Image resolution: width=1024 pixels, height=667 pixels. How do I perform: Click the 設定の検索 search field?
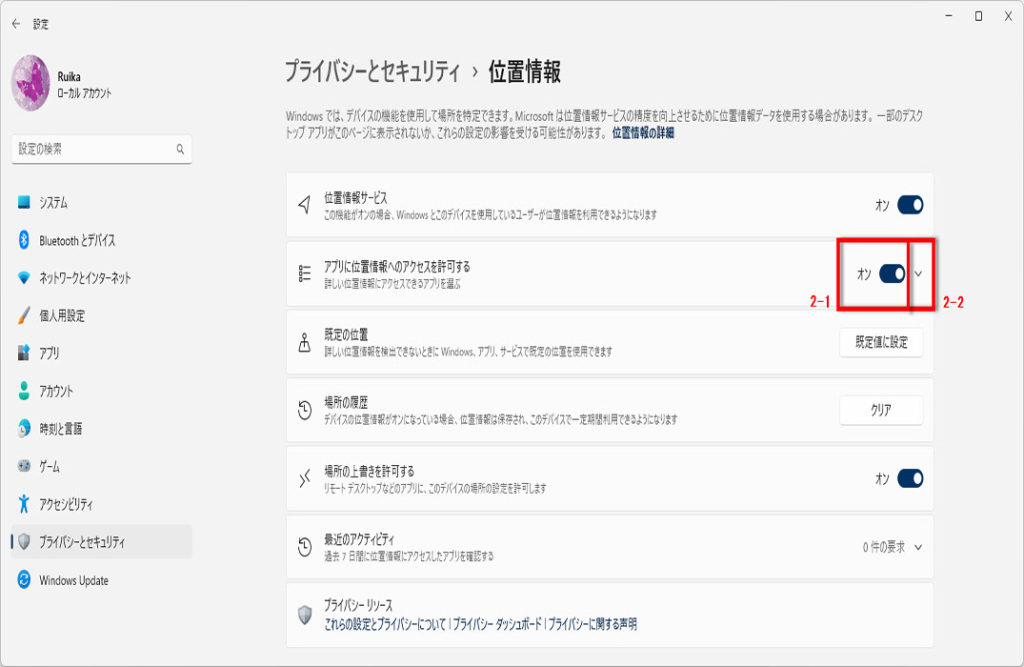pos(95,149)
